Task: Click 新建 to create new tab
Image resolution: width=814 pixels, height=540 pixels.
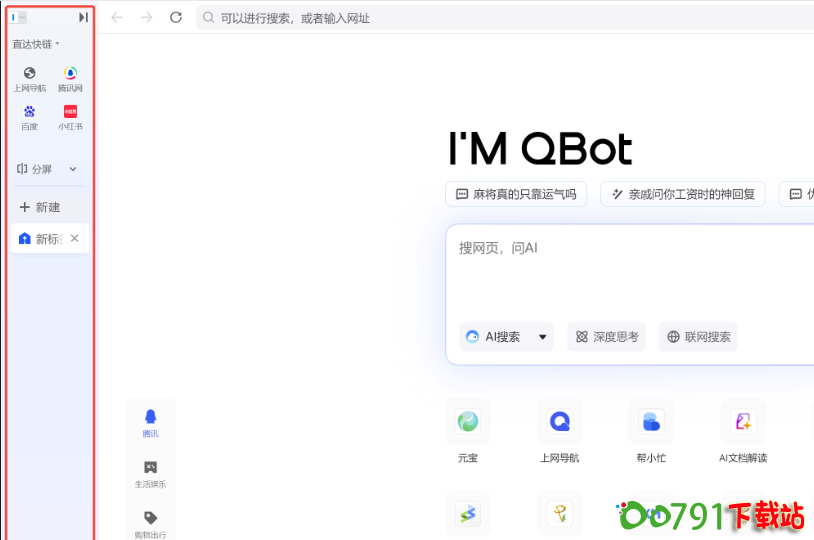Action: tap(40, 207)
